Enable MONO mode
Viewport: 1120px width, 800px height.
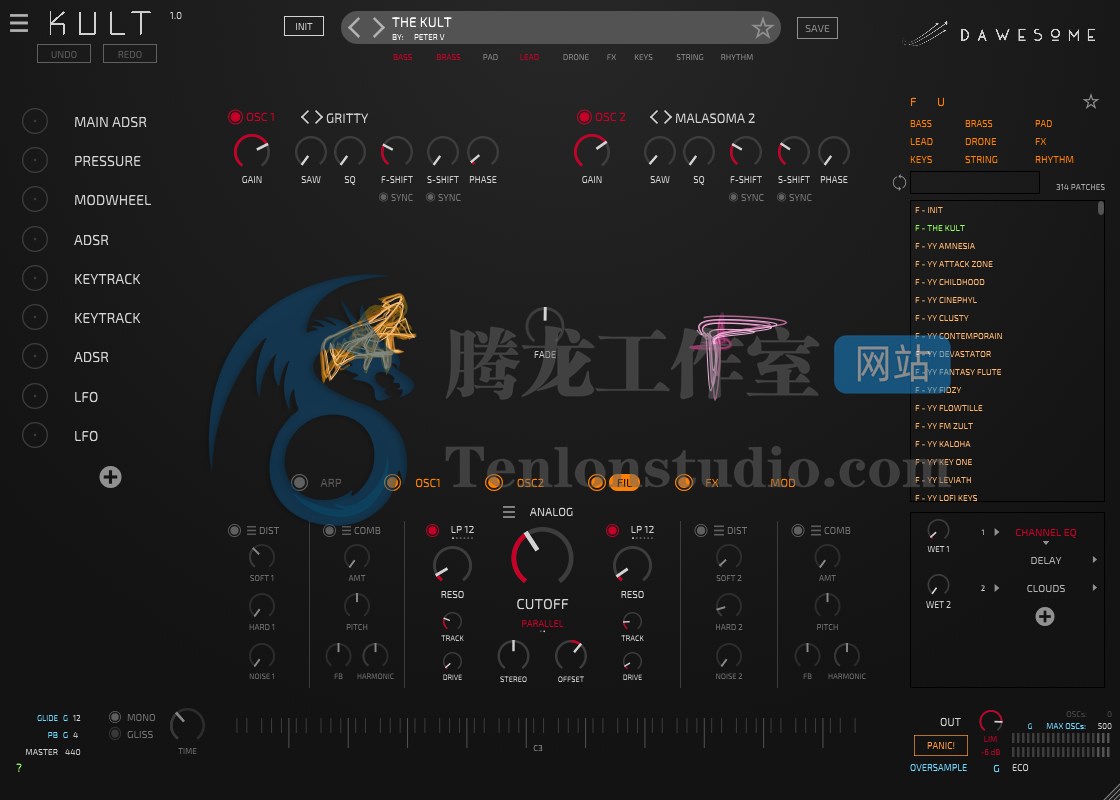coord(115,717)
